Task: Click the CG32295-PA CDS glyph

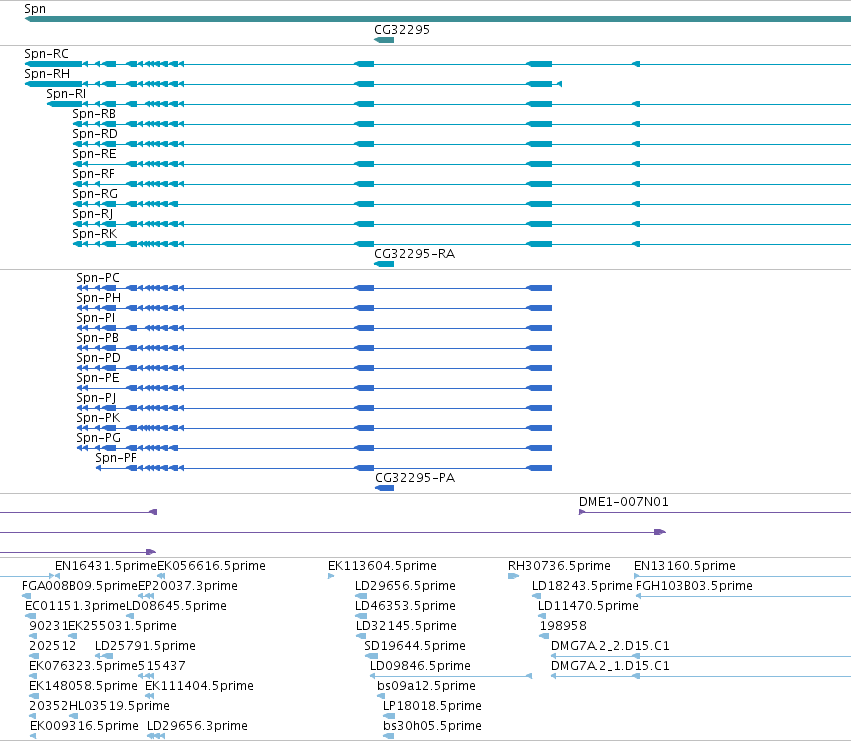Action: tap(385, 489)
